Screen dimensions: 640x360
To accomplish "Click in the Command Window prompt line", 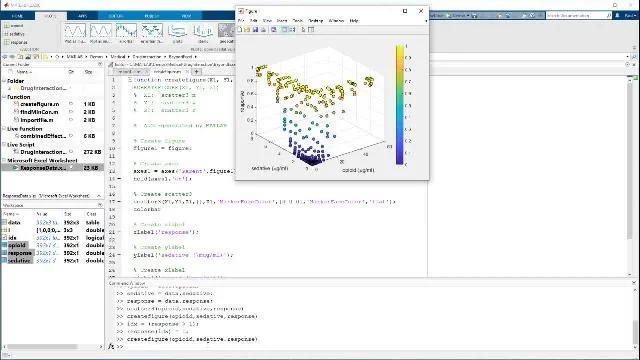I will click(367, 347).
